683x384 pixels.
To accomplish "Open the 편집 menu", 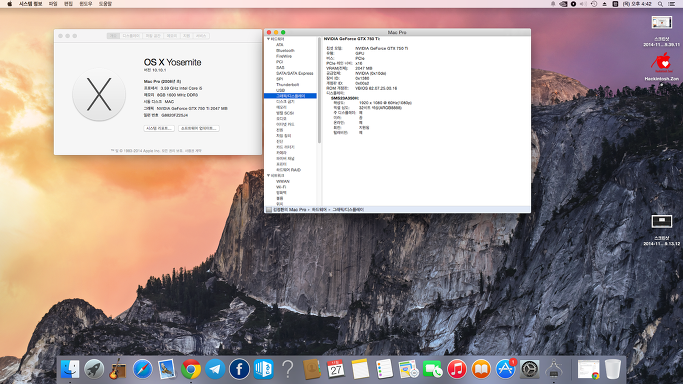I will (68, 4).
